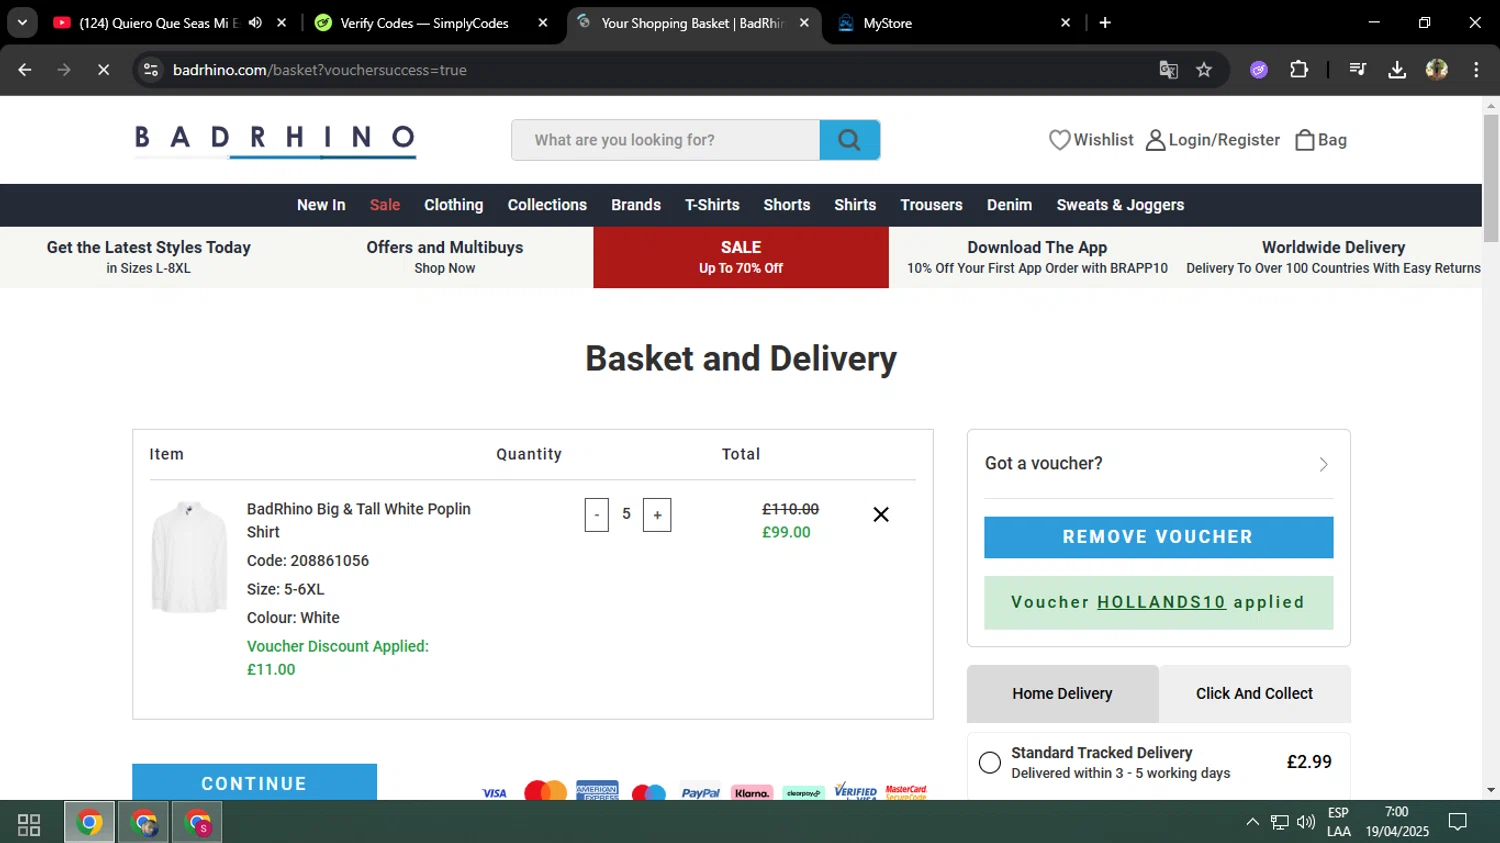Open the shopping Bag icon
Viewport: 1500px width, 843px height.
[1304, 140]
